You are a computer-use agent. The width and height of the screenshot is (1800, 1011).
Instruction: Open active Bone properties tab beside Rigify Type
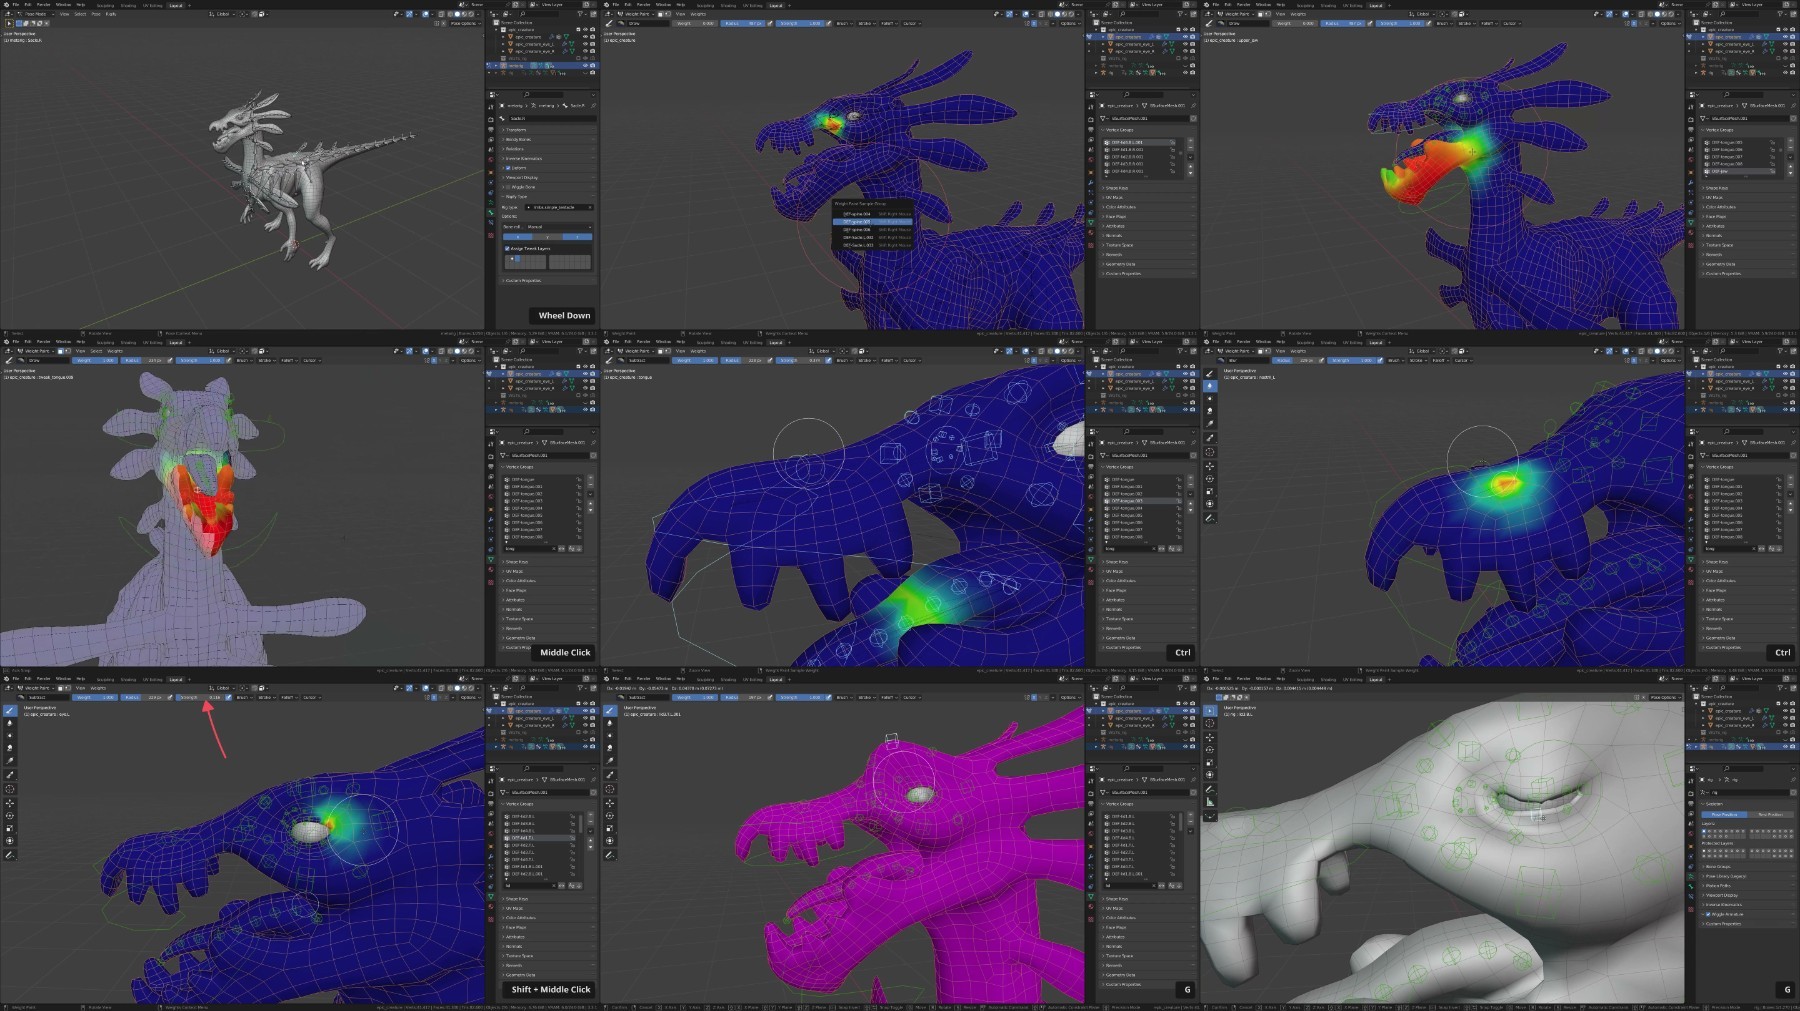point(491,213)
